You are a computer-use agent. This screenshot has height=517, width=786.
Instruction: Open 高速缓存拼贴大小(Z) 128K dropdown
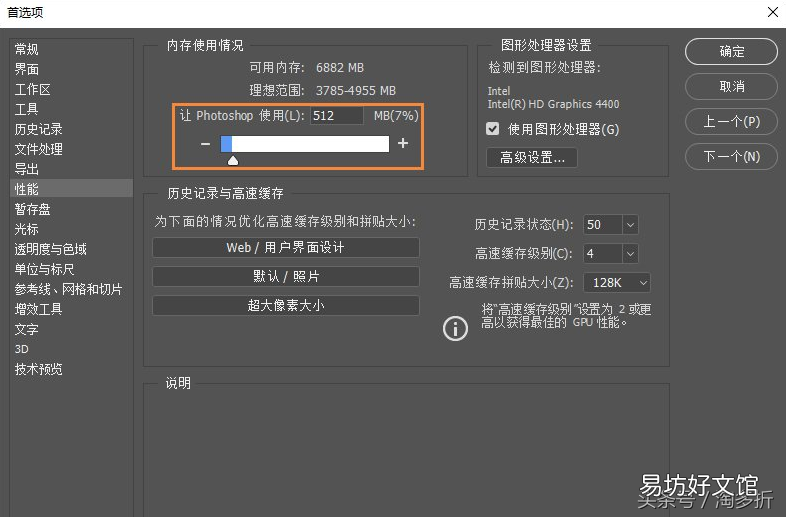(617, 283)
